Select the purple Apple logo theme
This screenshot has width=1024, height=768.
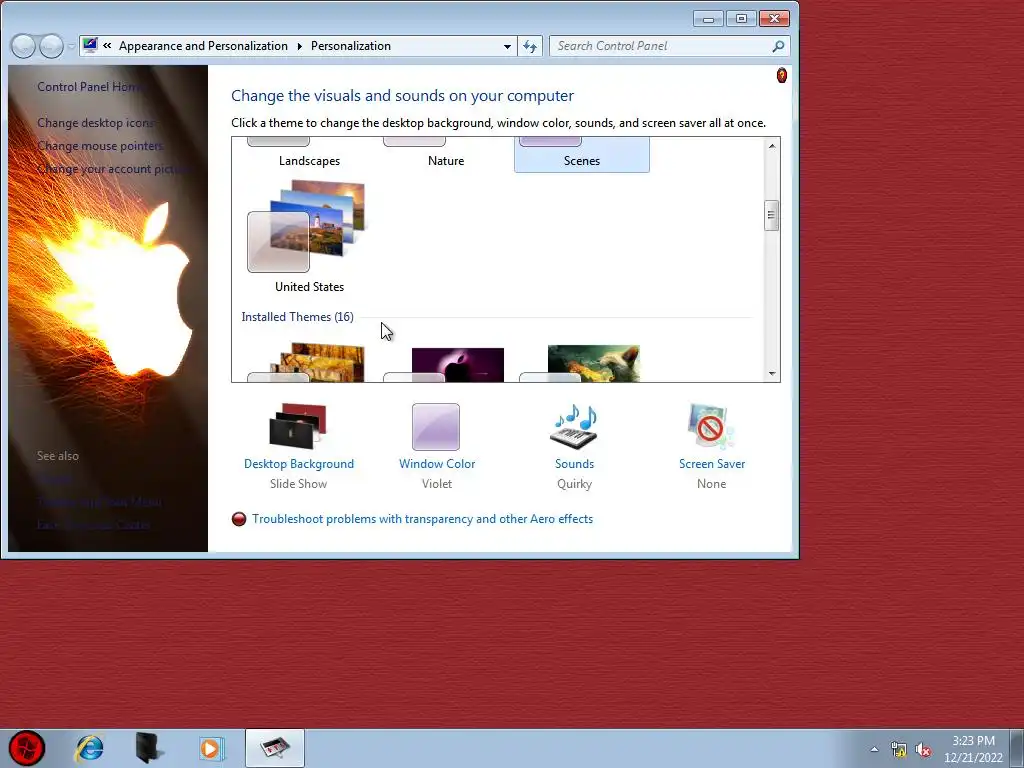444,364
